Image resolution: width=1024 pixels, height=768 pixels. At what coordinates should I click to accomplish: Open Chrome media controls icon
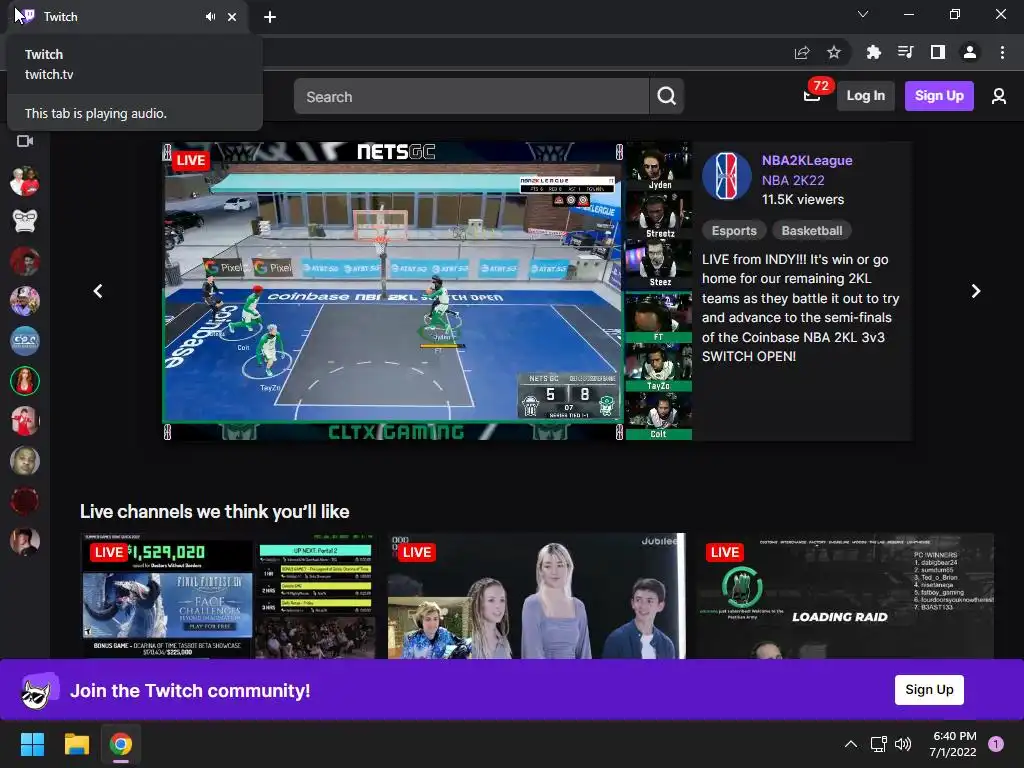(x=905, y=52)
